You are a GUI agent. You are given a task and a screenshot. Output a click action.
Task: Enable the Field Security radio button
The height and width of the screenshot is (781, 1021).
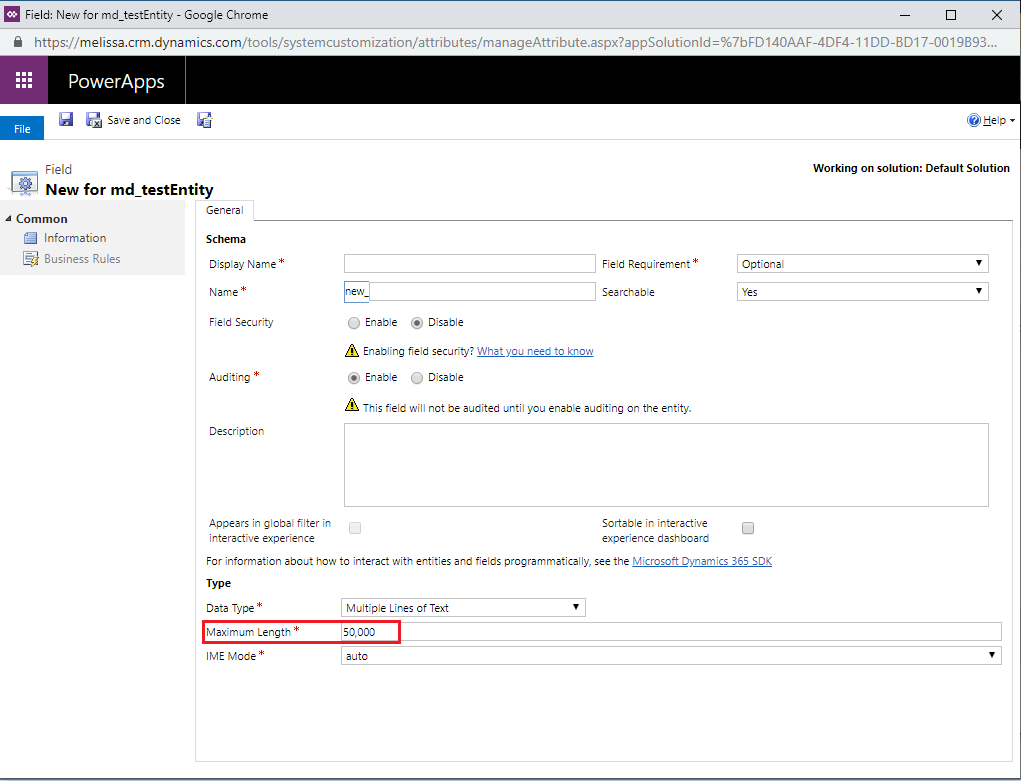click(x=354, y=322)
